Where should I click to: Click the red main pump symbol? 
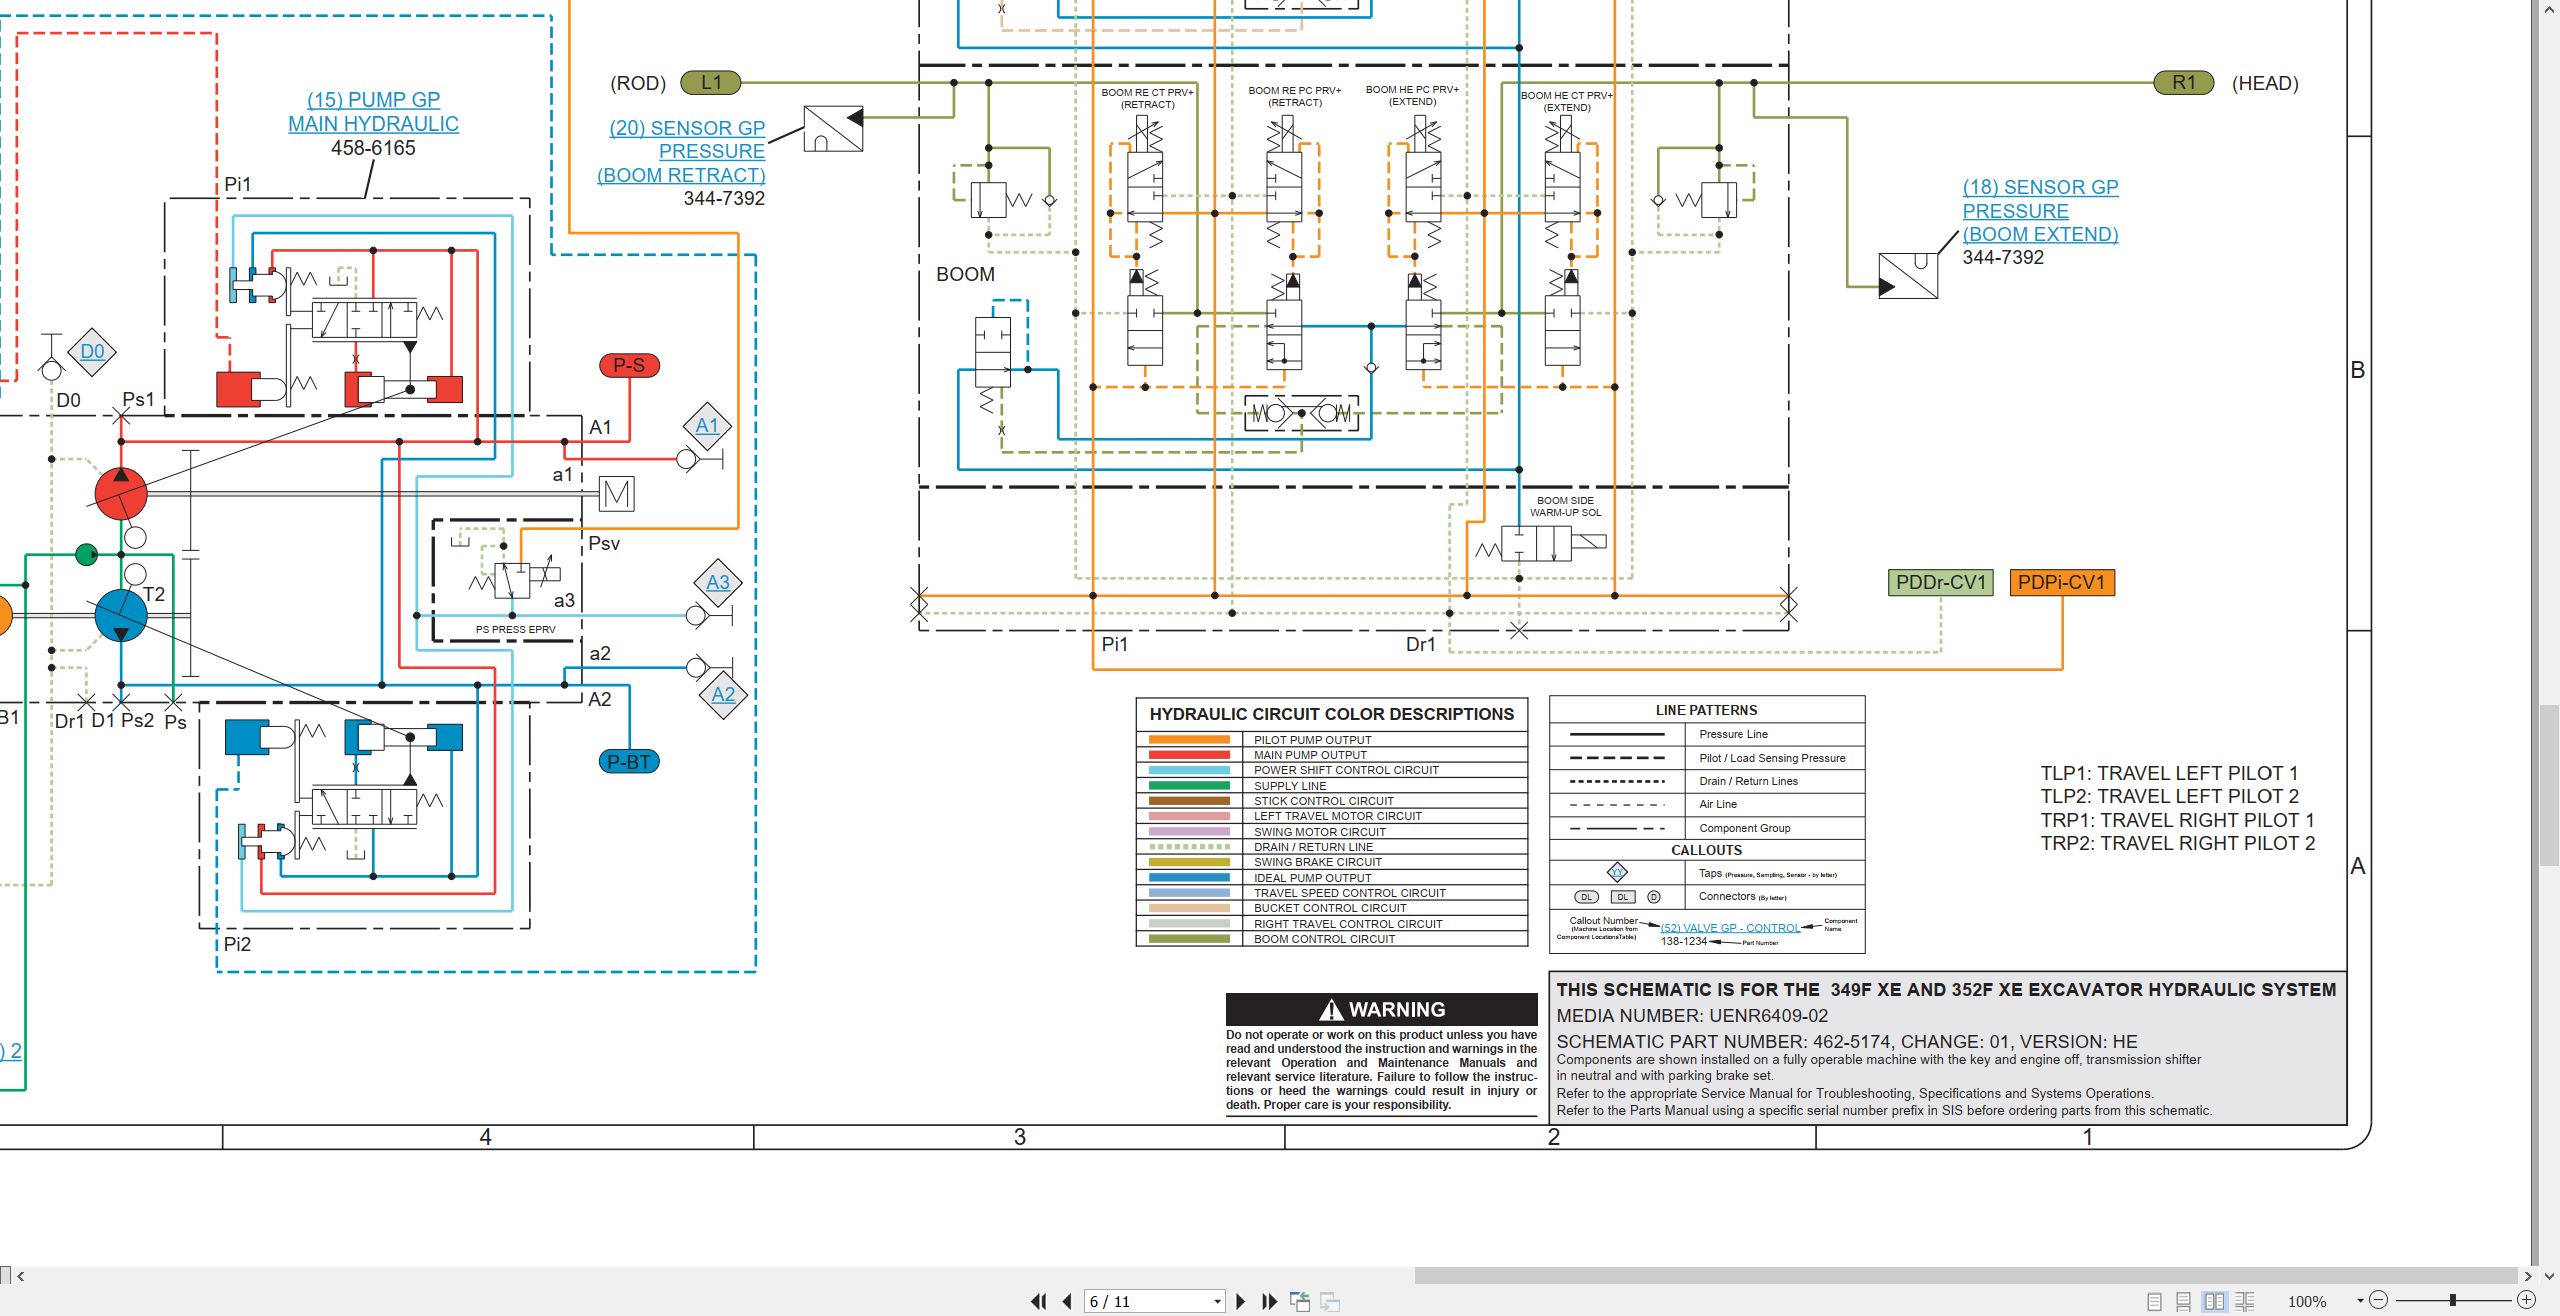(121, 493)
